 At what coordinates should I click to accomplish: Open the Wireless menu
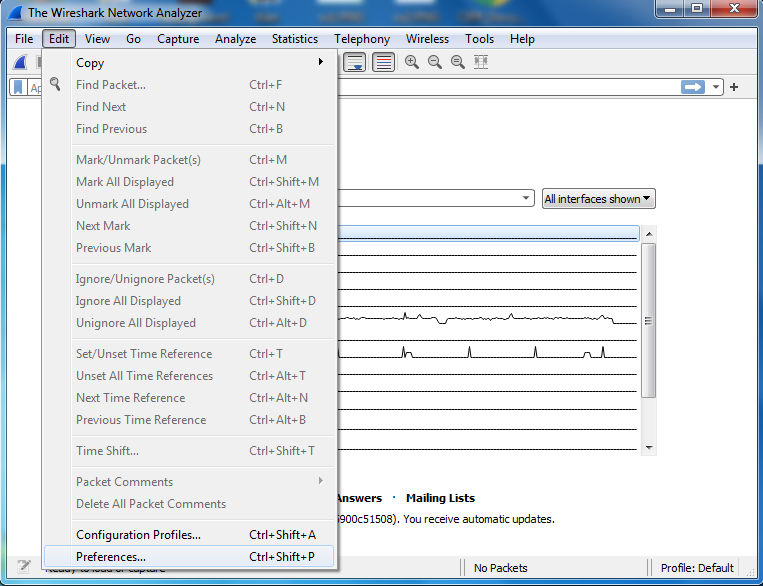pyautogui.click(x=427, y=39)
